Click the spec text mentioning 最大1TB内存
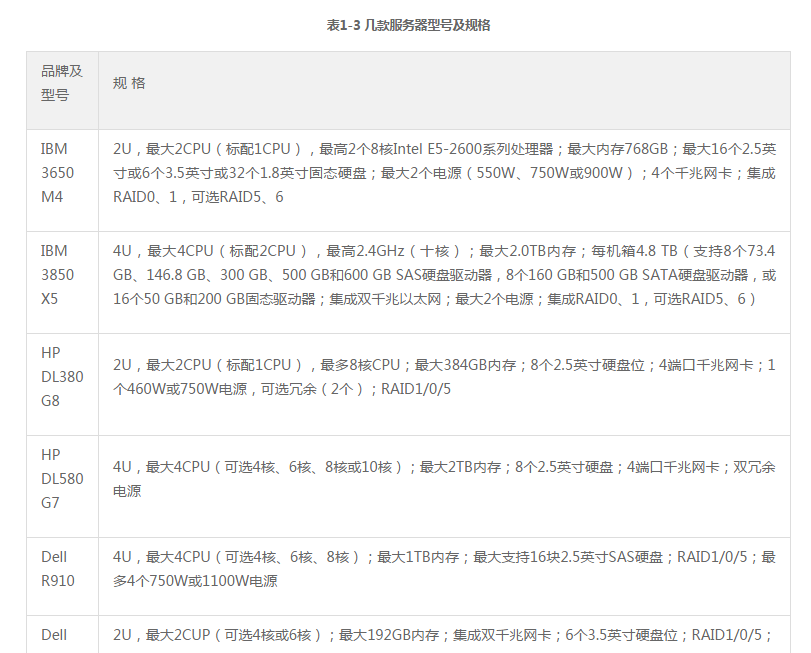The height and width of the screenshot is (653, 811). 444,569
